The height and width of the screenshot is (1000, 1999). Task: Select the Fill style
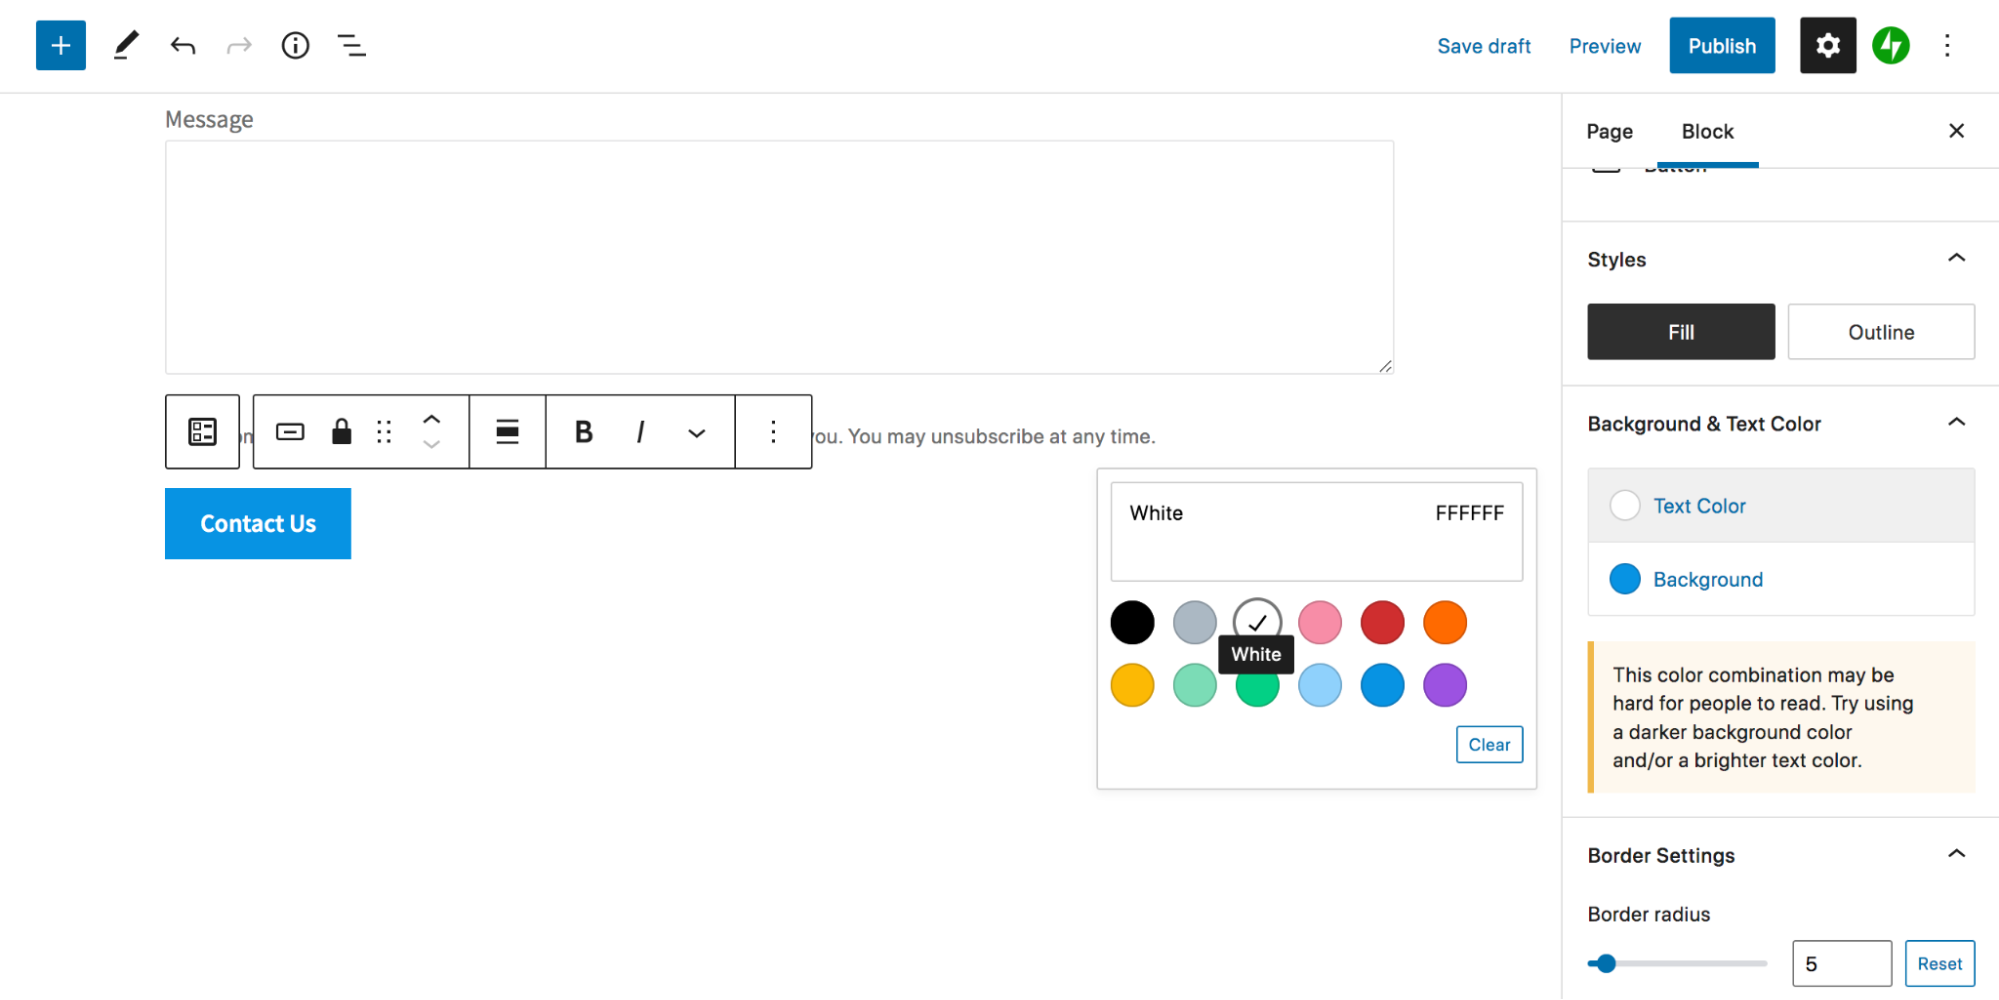(x=1681, y=332)
